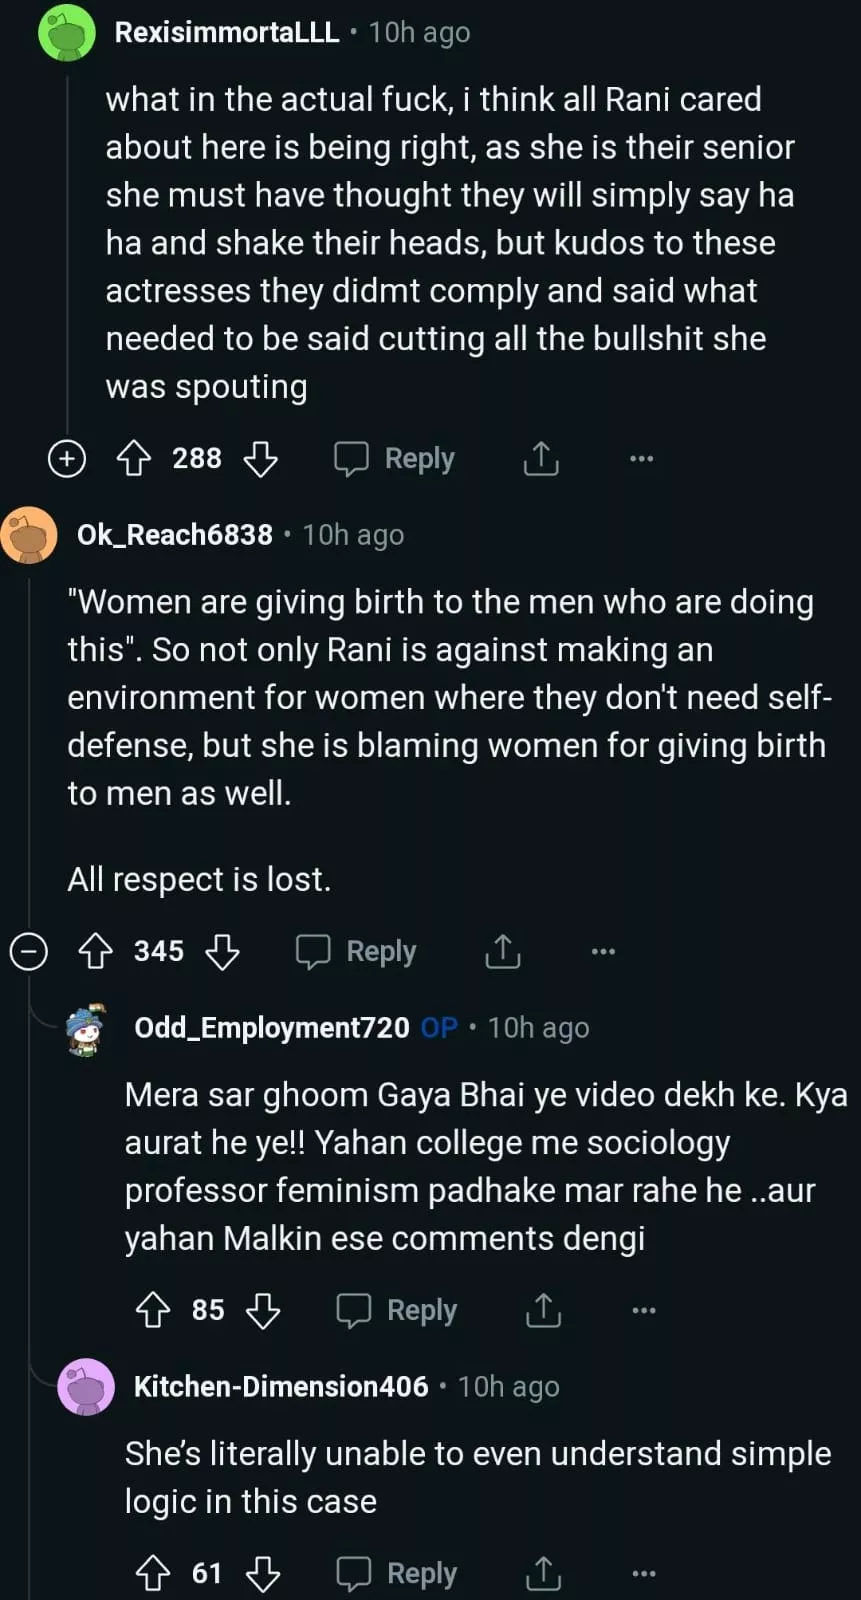Open more options on 288-vote comment
The width and height of the screenshot is (861, 1600).
pyautogui.click(x=641, y=459)
